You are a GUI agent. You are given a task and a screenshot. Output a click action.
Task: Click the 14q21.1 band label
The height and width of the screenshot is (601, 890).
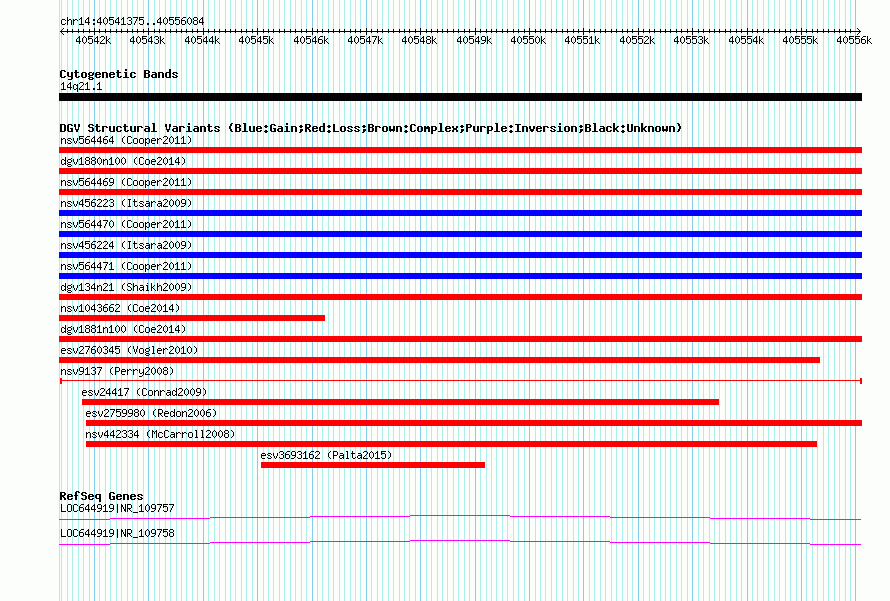81,86
